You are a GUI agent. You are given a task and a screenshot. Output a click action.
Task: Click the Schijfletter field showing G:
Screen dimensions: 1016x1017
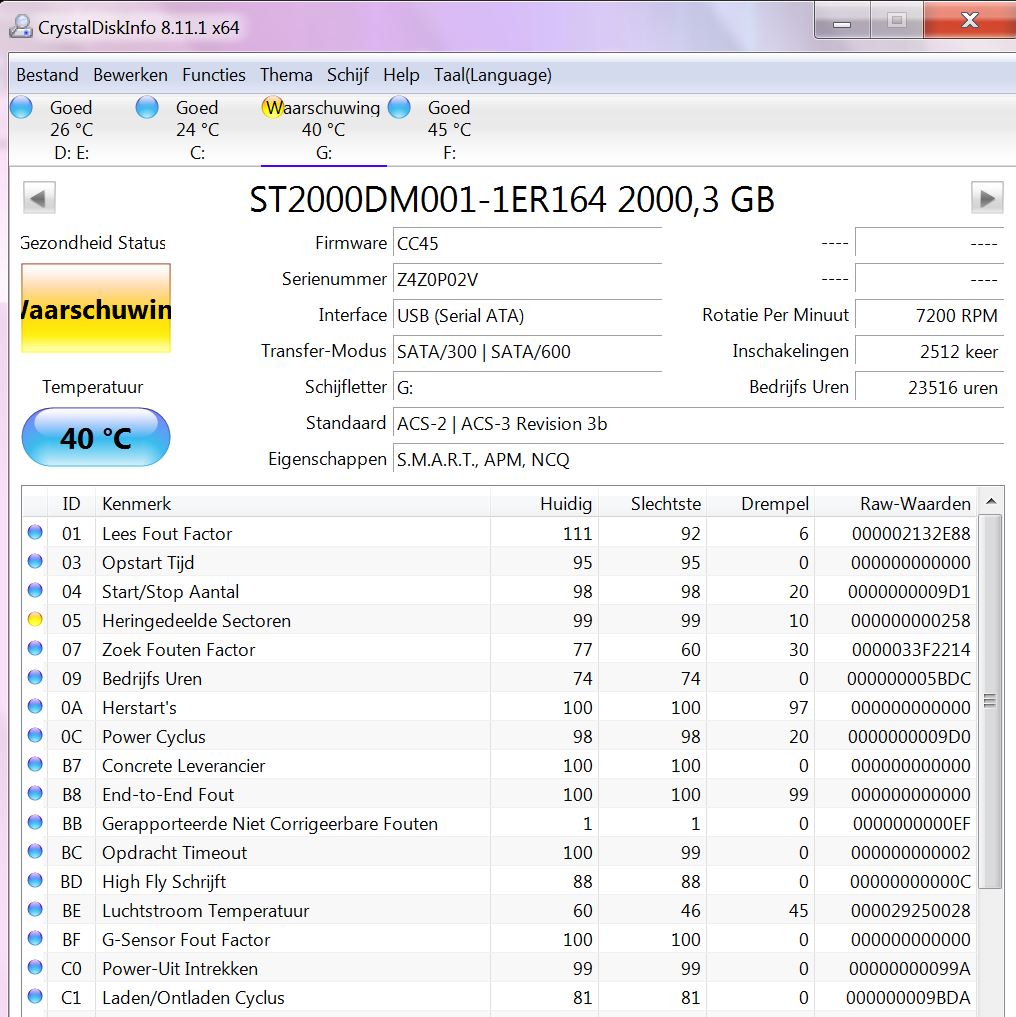[x=527, y=388]
